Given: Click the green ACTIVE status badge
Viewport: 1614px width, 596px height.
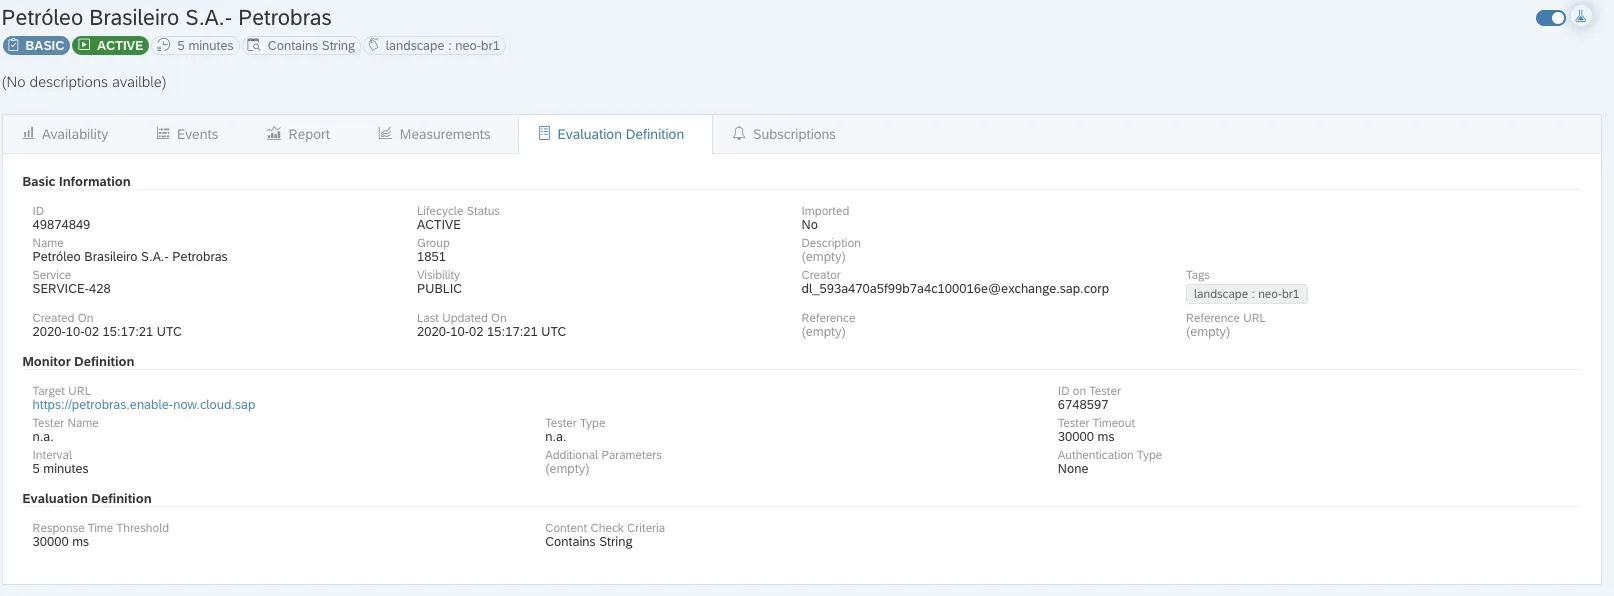Looking at the screenshot, I should tap(110, 45).
